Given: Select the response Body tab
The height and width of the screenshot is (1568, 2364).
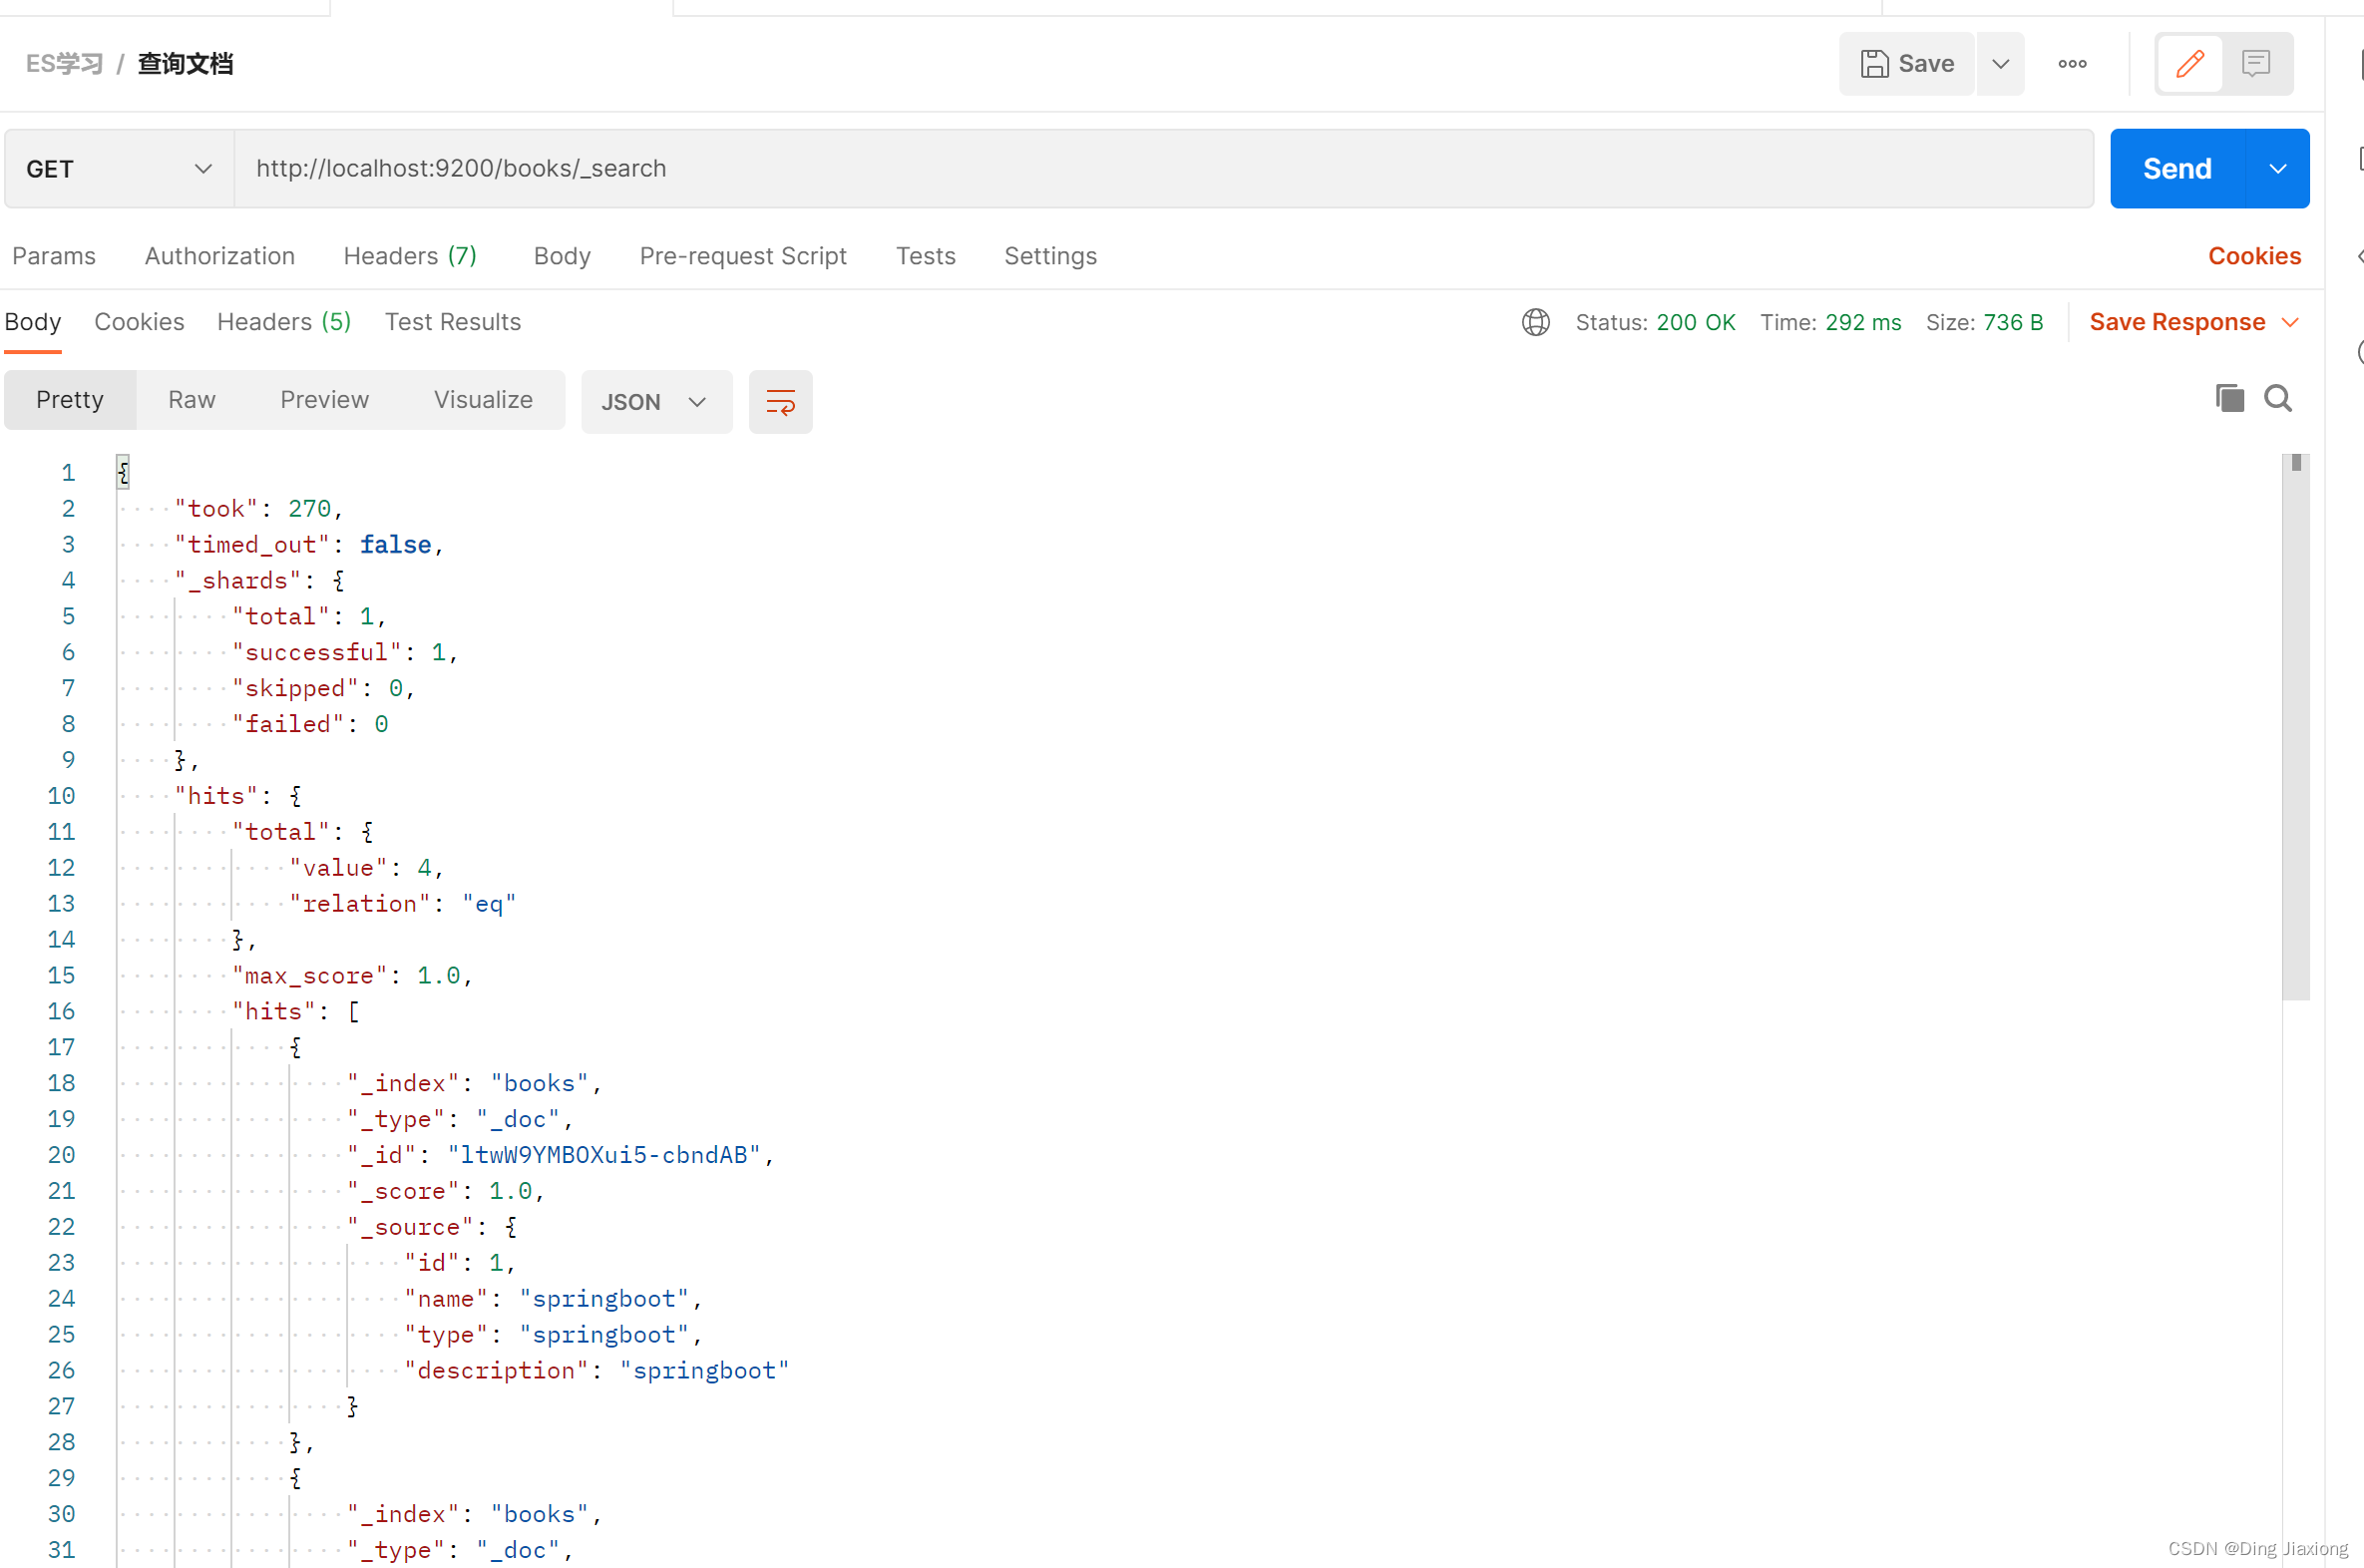Looking at the screenshot, I should pos(33,322).
